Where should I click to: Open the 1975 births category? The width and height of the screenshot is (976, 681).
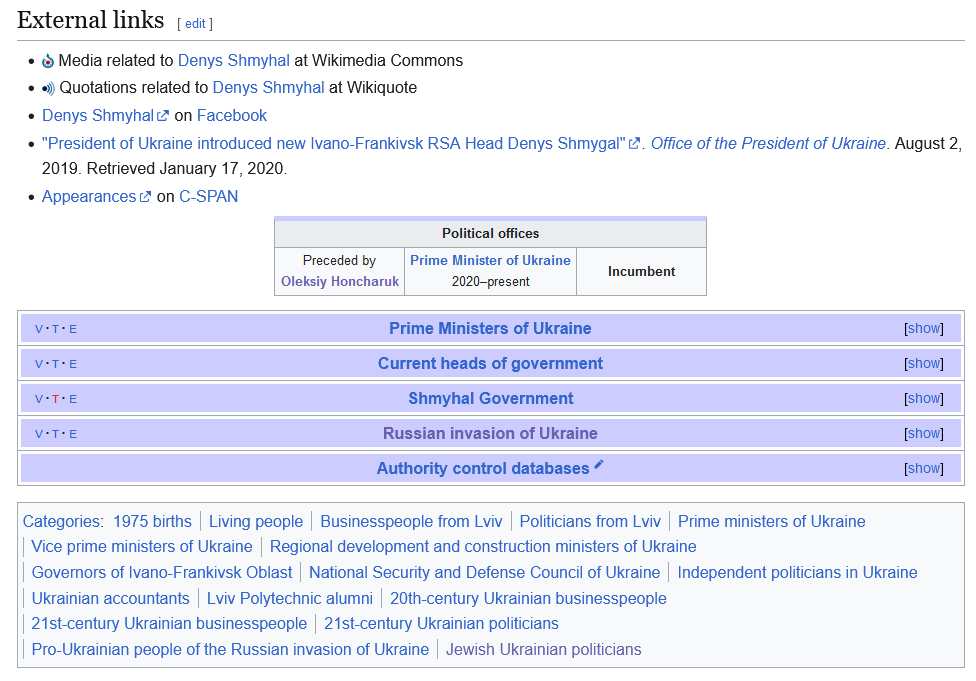coord(152,521)
